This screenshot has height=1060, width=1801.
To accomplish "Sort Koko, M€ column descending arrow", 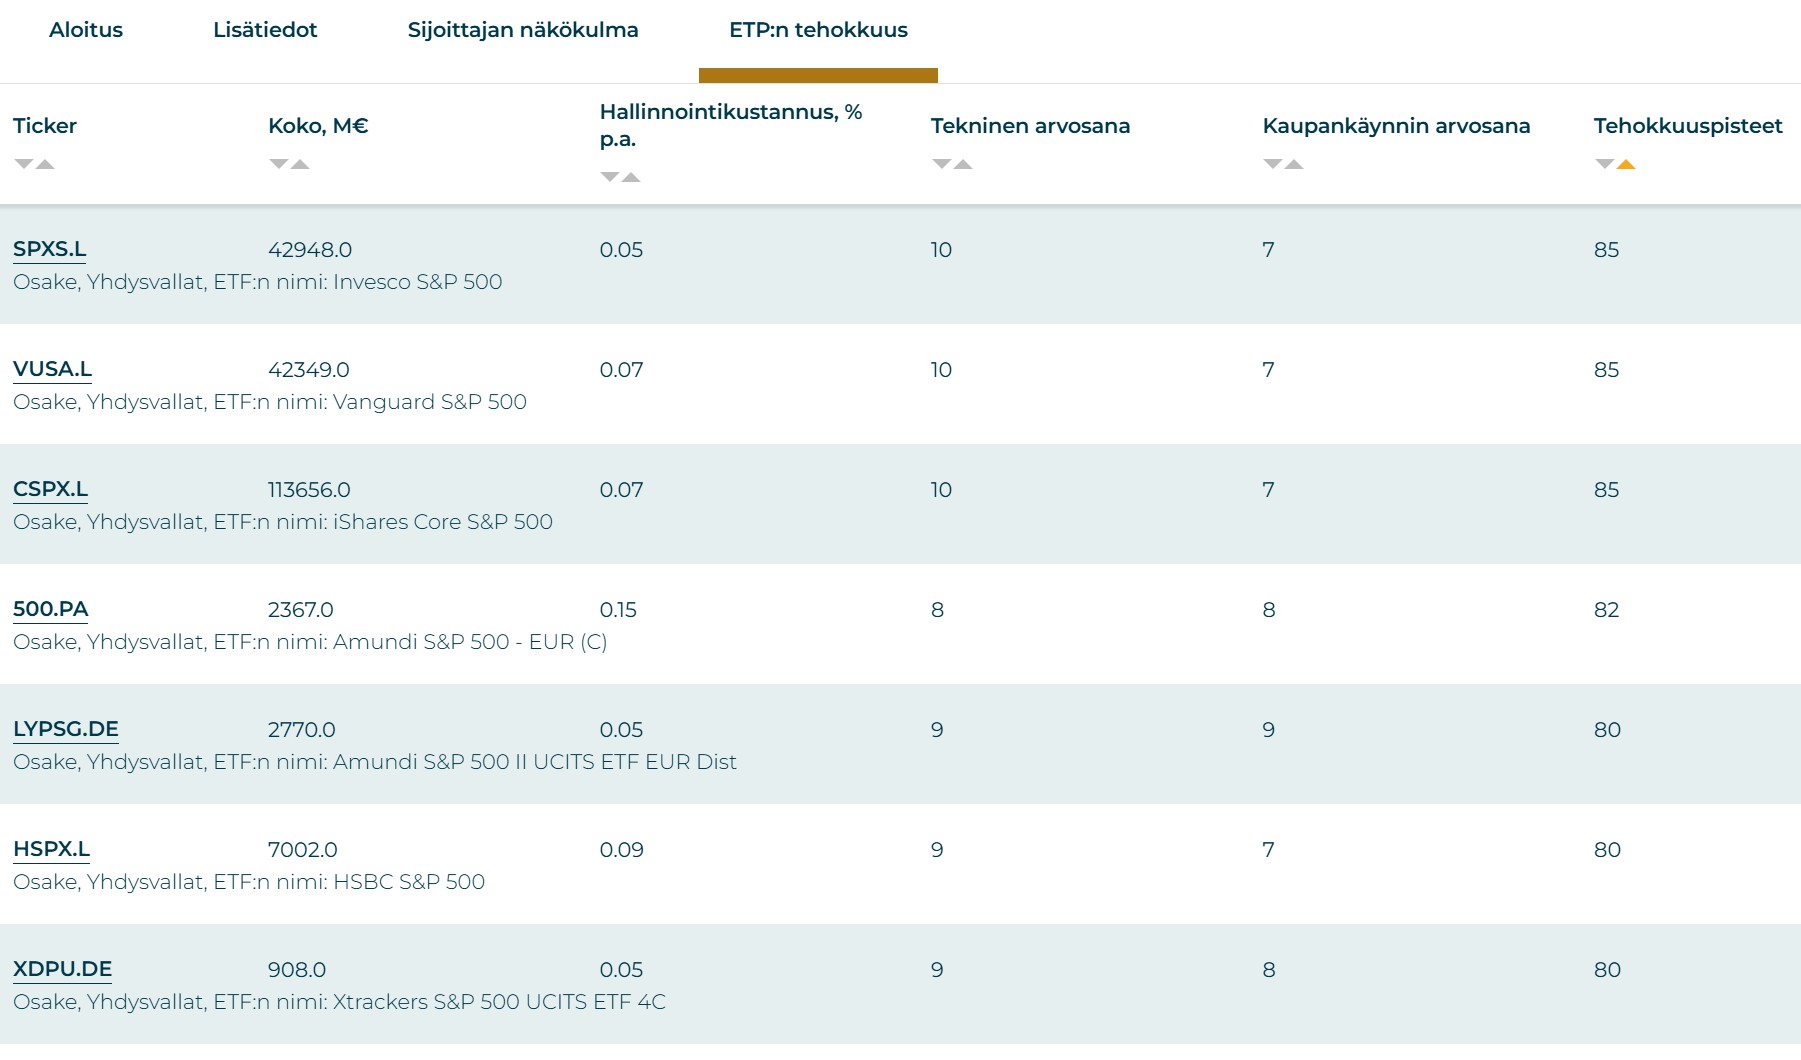I will [279, 164].
